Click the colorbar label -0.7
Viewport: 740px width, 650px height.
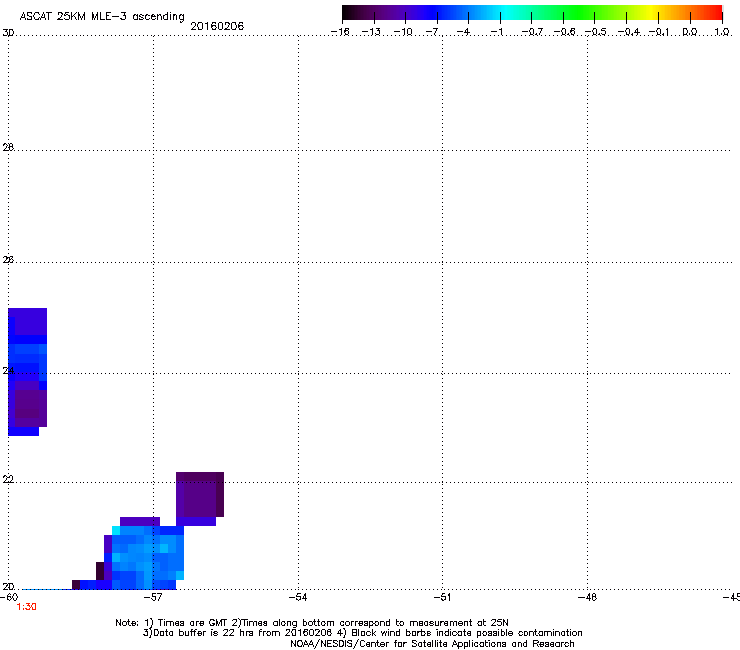(x=532, y=32)
